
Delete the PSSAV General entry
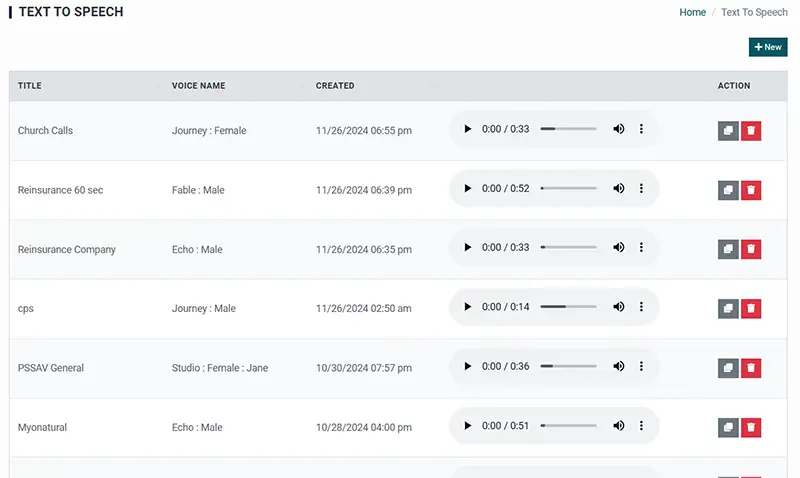point(751,368)
